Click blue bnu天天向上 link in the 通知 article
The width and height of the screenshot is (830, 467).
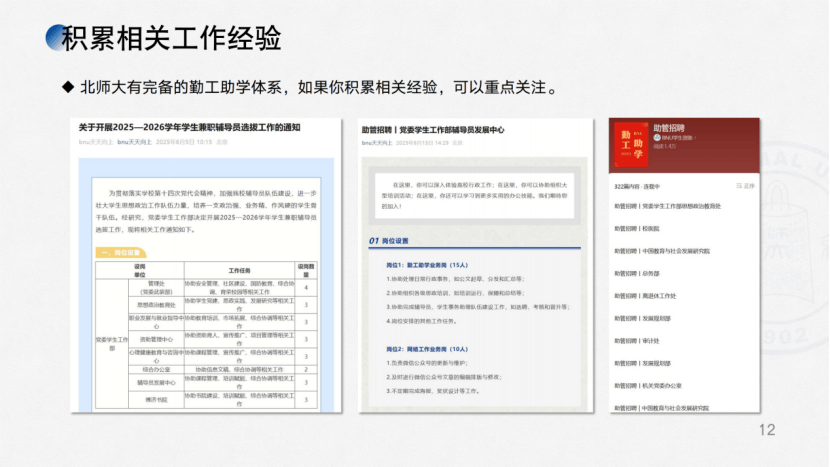(134, 142)
